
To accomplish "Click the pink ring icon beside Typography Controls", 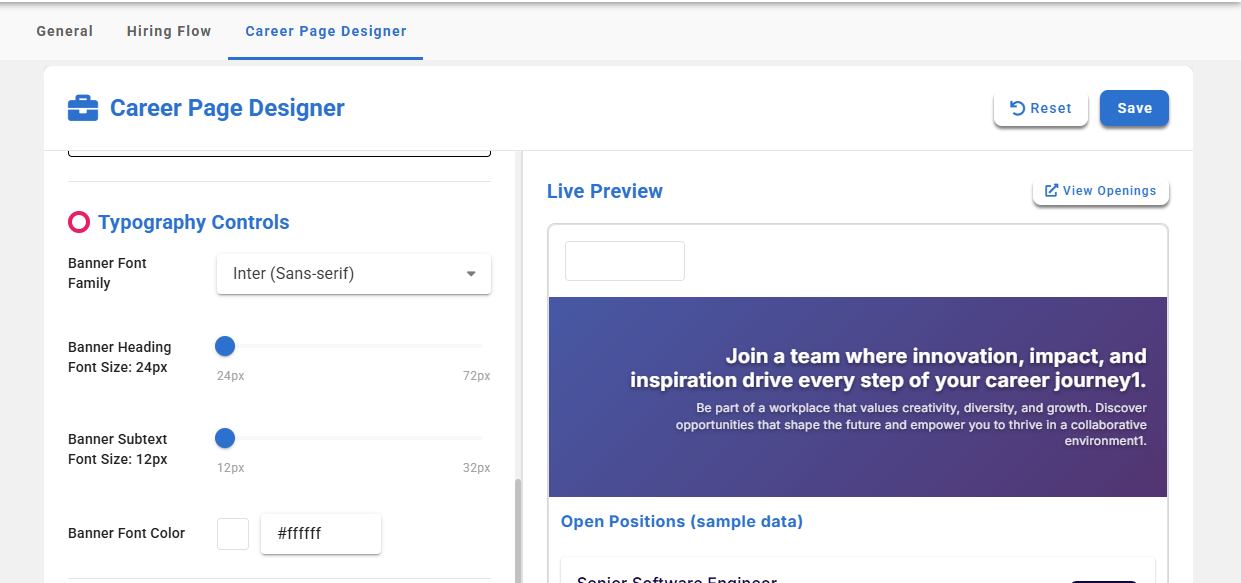I will coord(79,222).
